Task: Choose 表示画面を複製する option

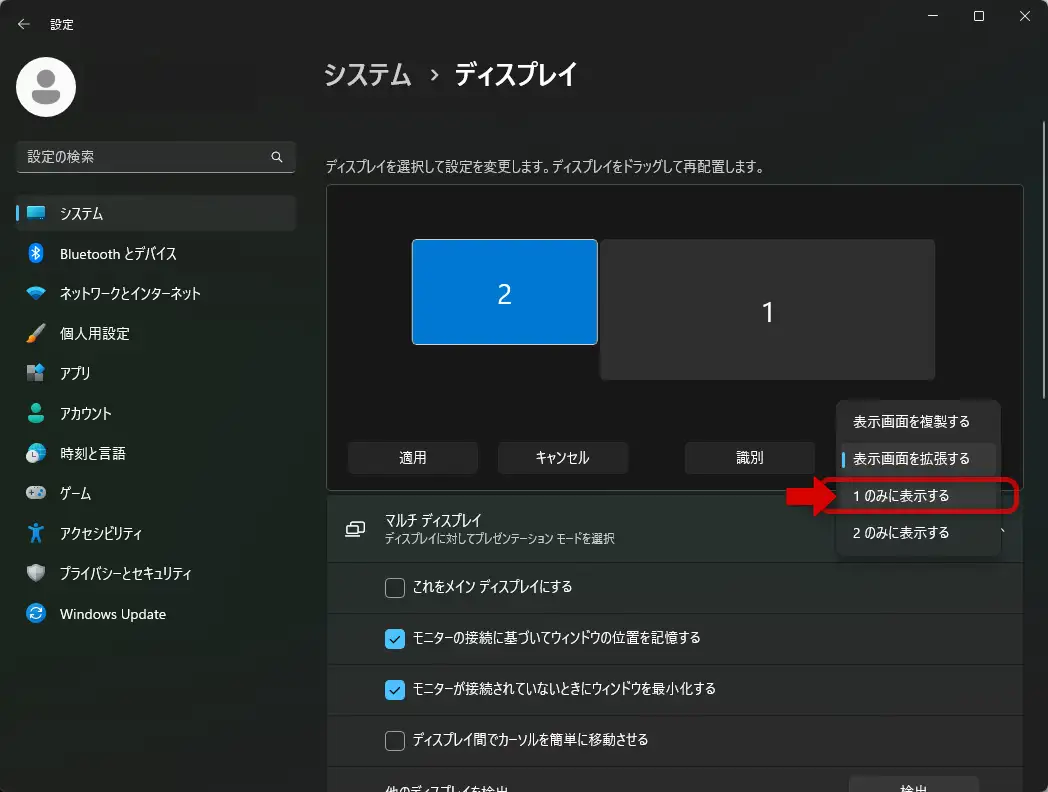Action: [x=911, y=422]
